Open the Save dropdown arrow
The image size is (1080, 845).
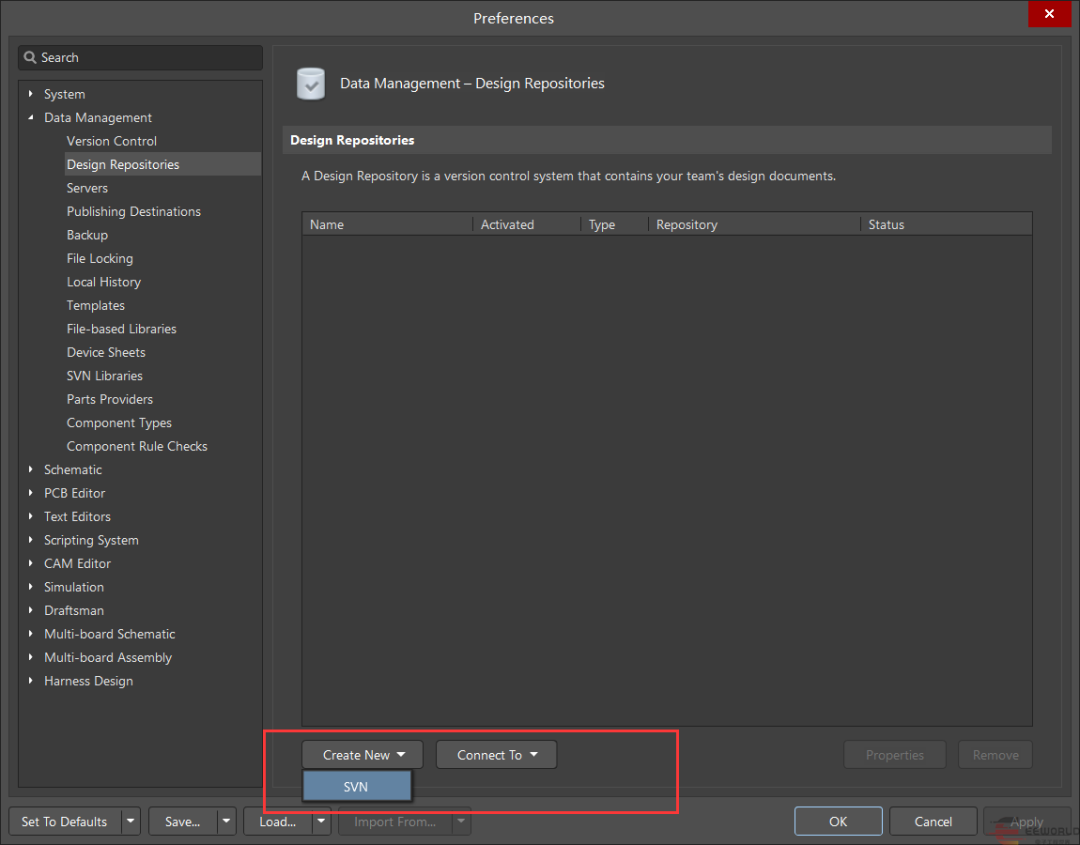pyautogui.click(x=226, y=822)
